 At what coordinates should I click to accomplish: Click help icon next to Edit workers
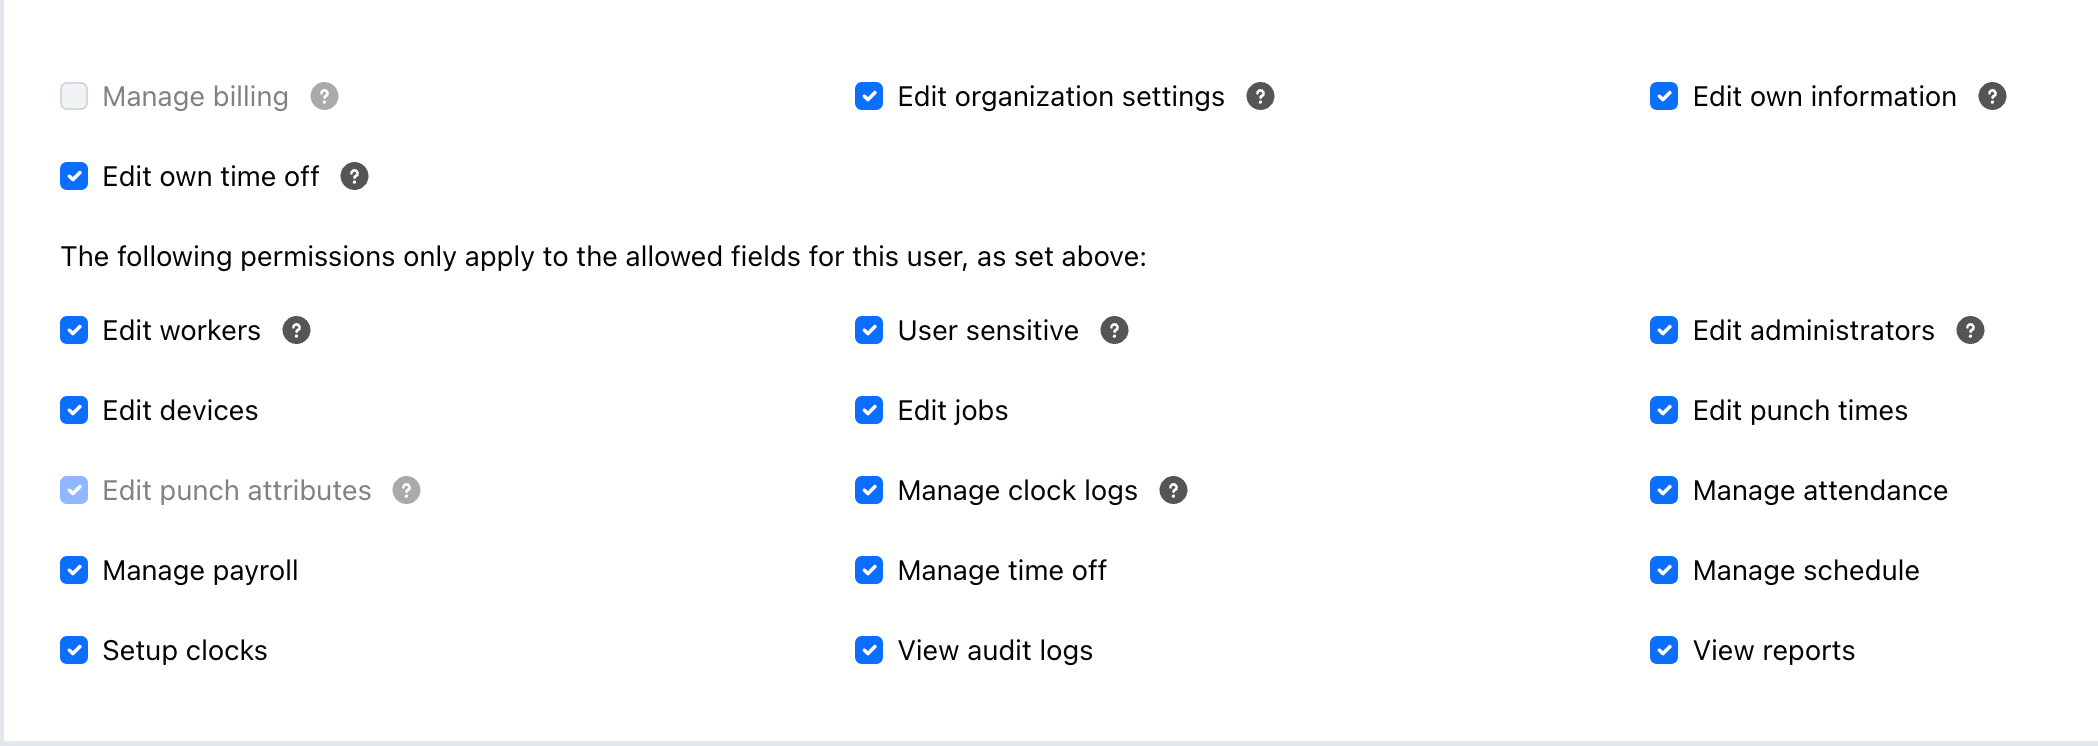coord(296,330)
